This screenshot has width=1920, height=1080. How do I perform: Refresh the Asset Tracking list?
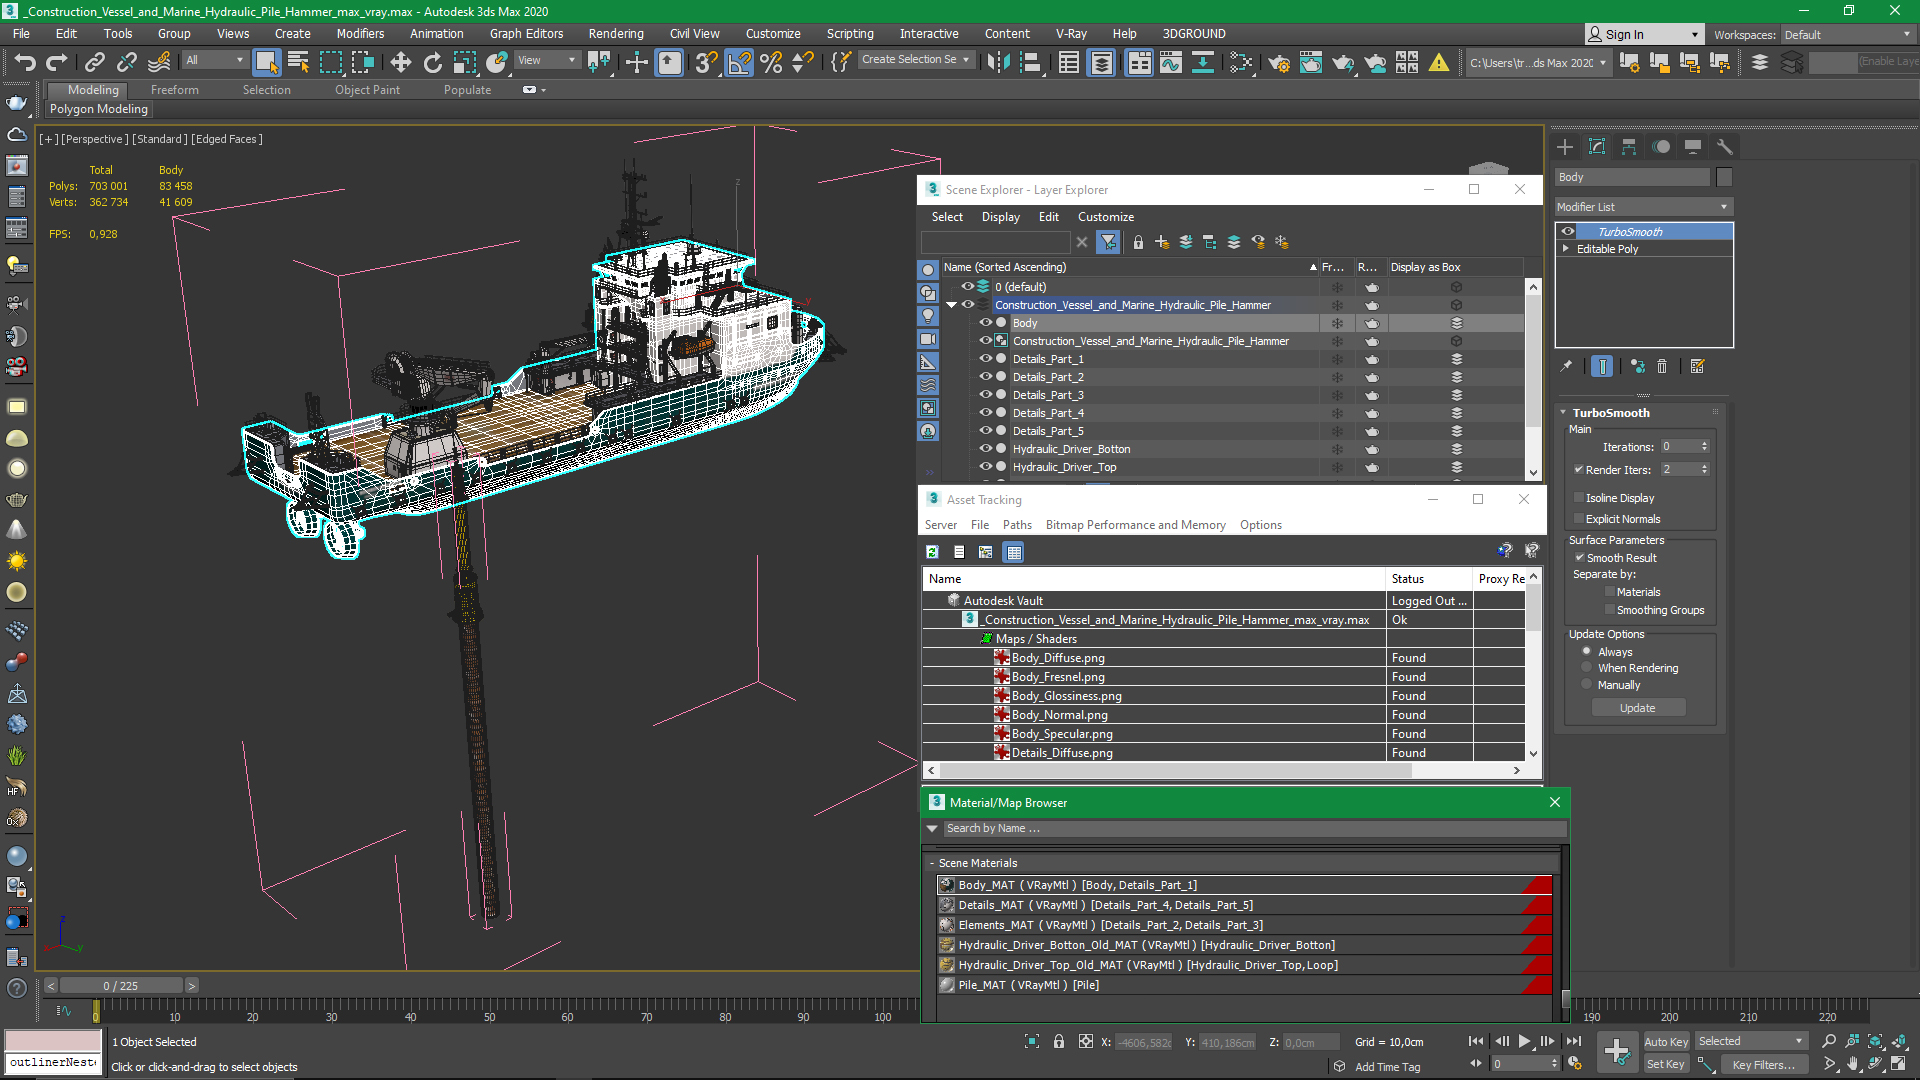932,551
